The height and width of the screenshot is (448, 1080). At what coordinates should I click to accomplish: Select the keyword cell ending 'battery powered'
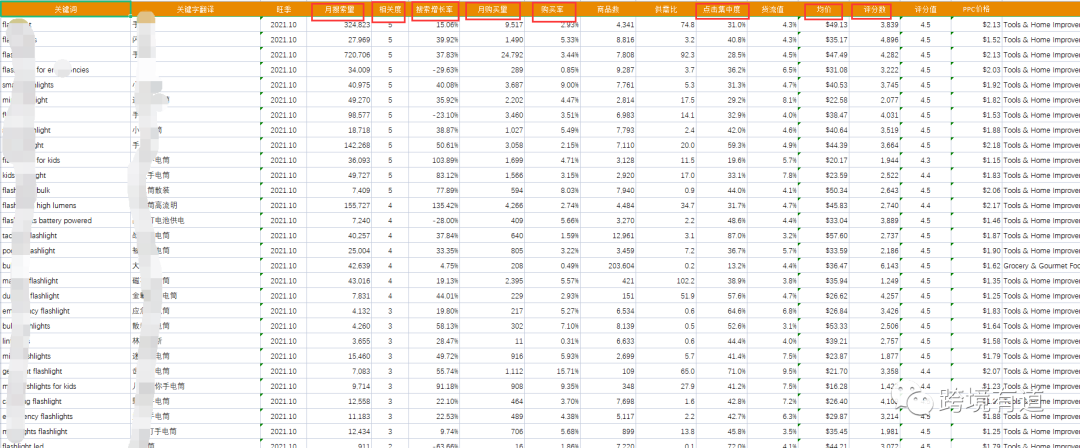click(x=65, y=221)
